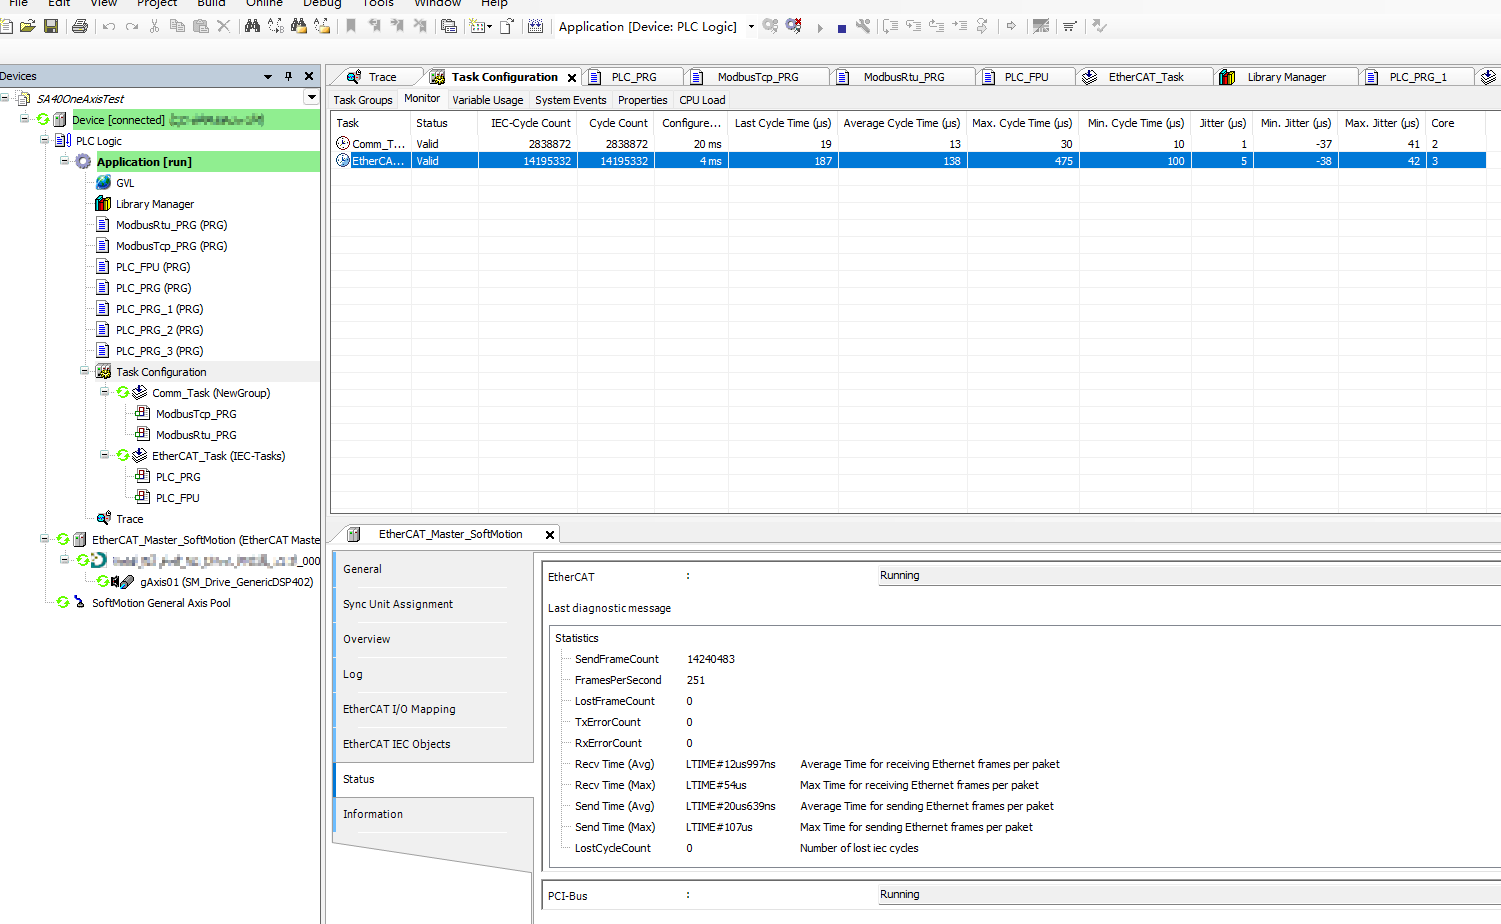Click the Device controller icon in tree
This screenshot has height=924, width=1501.
pyautogui.click(x=60, y=120)
